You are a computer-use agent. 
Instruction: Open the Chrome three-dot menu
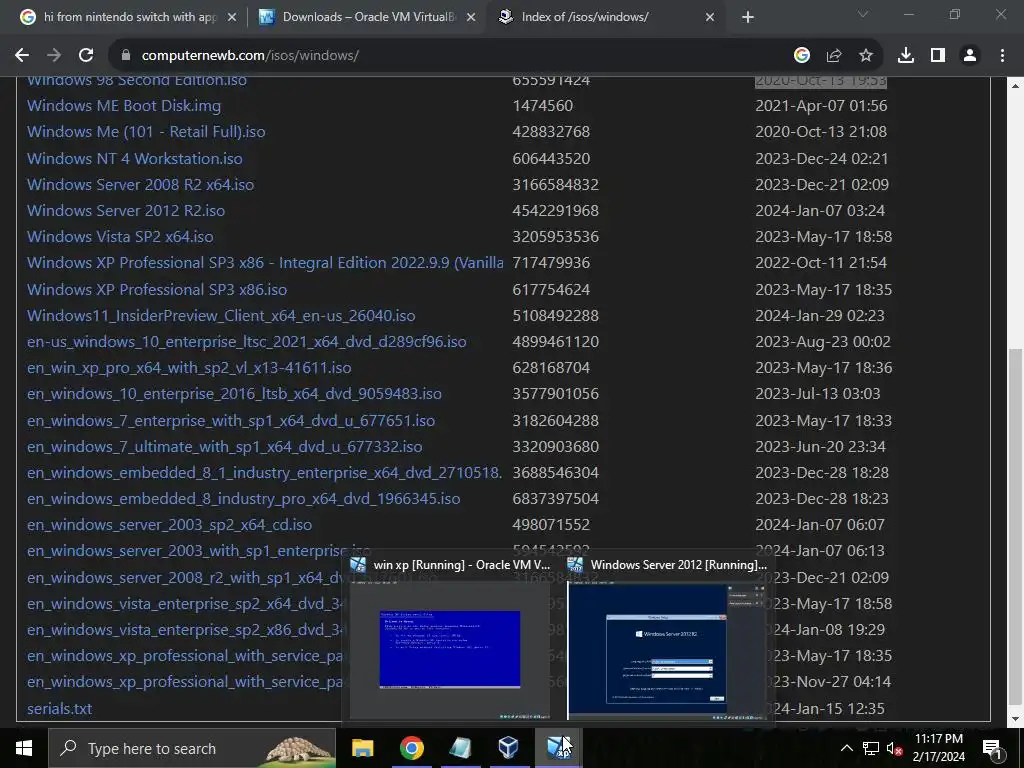click(x=1002, y=56)
